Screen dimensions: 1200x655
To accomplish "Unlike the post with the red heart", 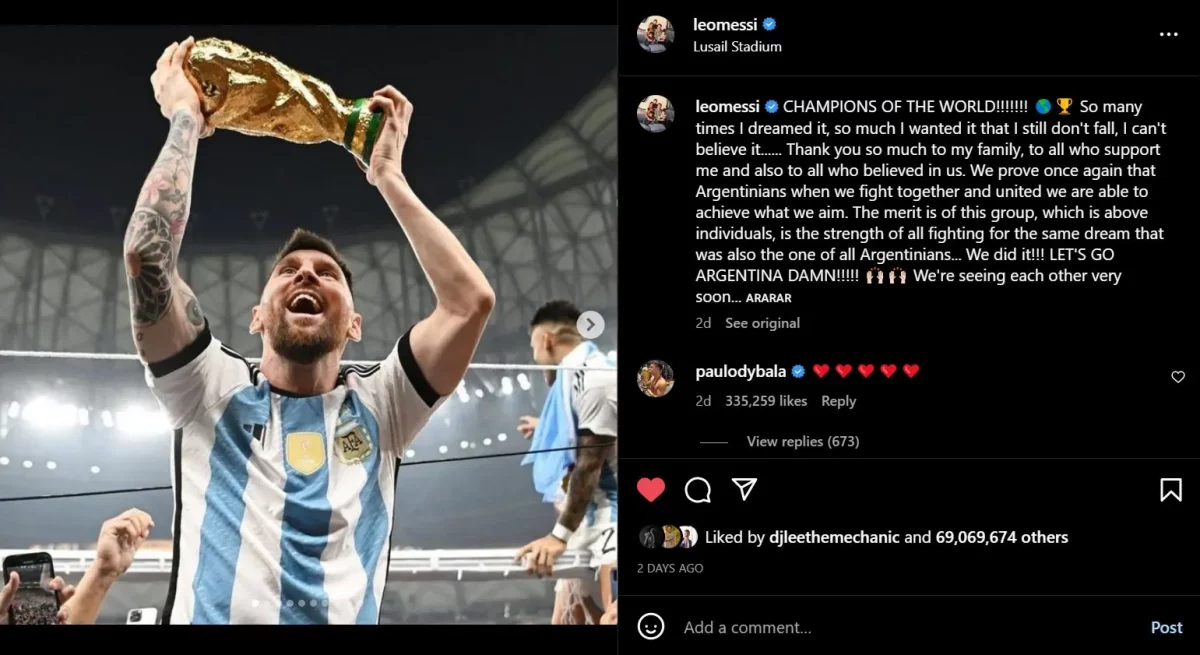I will 651,489.
